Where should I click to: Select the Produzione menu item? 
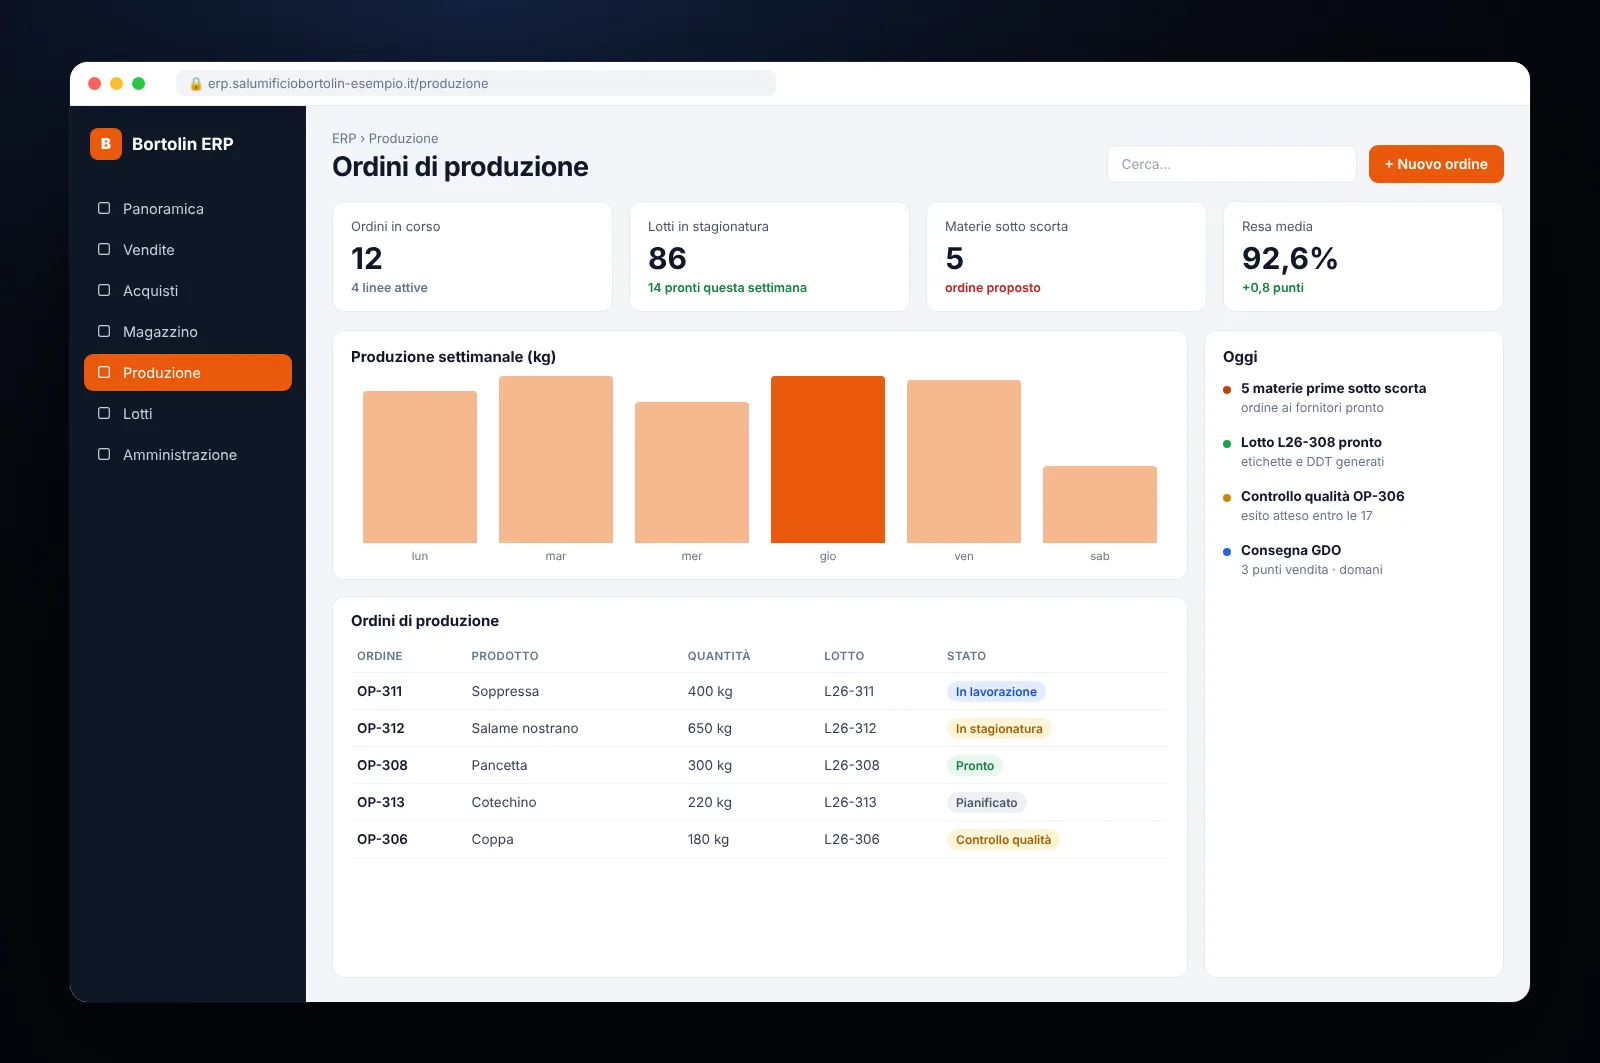coord(188,373)
